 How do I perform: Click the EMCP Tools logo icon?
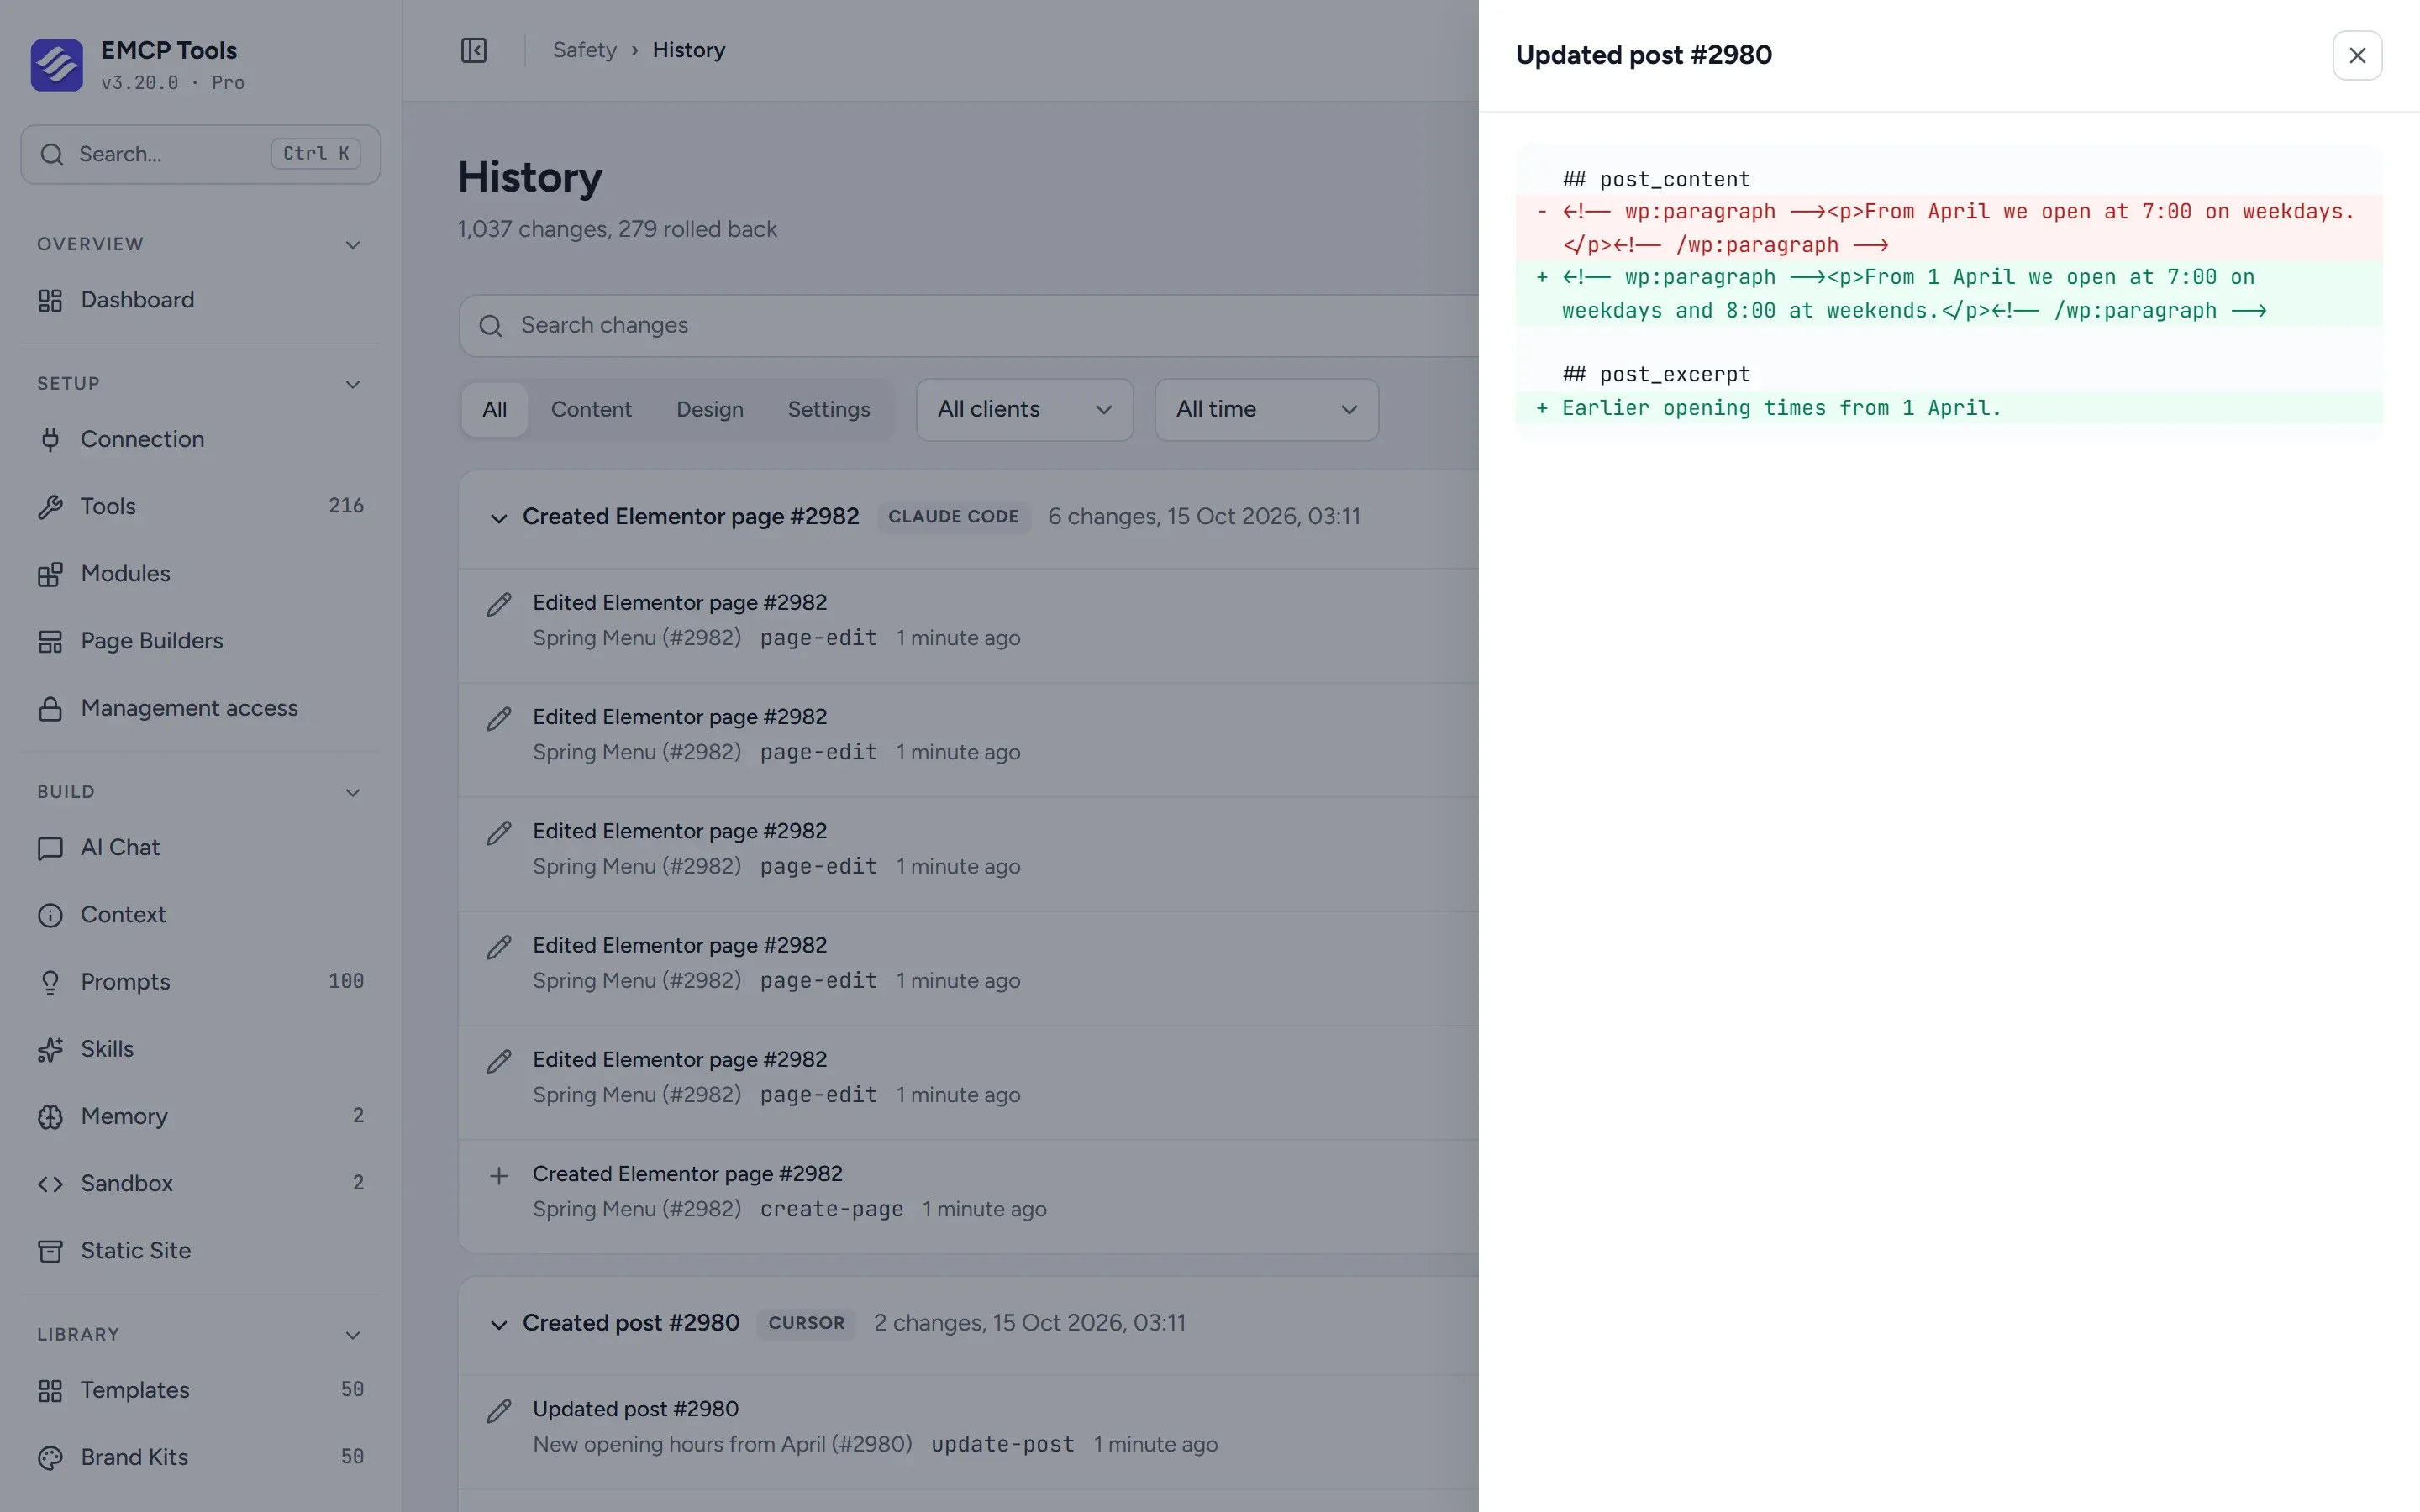click(57, 65)
